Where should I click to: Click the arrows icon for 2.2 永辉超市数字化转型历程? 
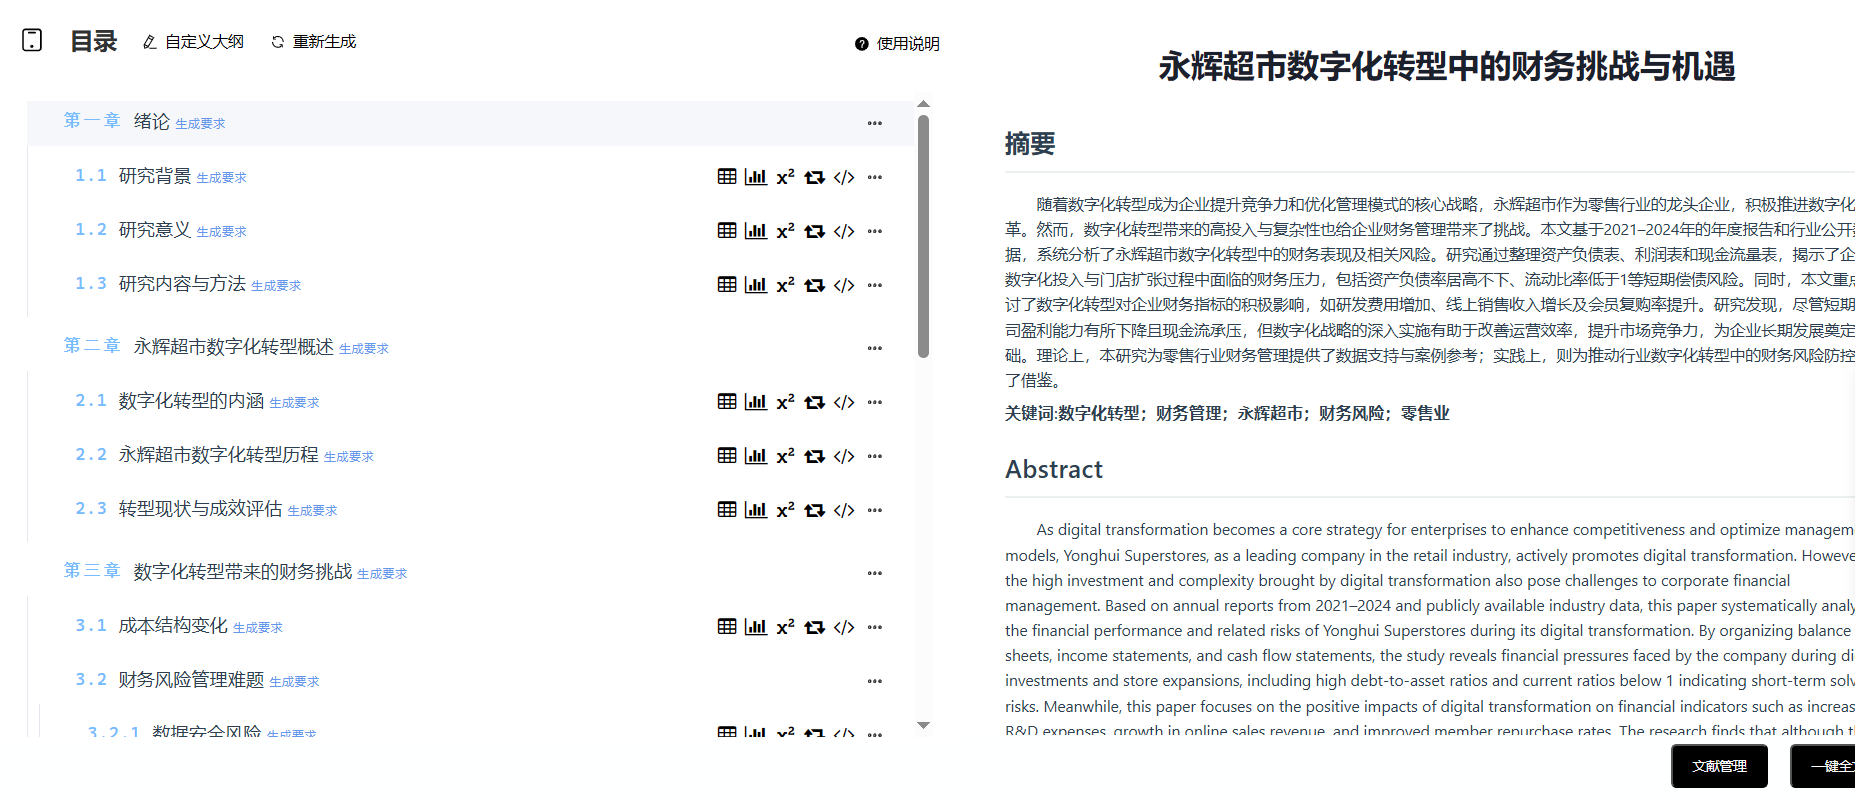(815, 456)
